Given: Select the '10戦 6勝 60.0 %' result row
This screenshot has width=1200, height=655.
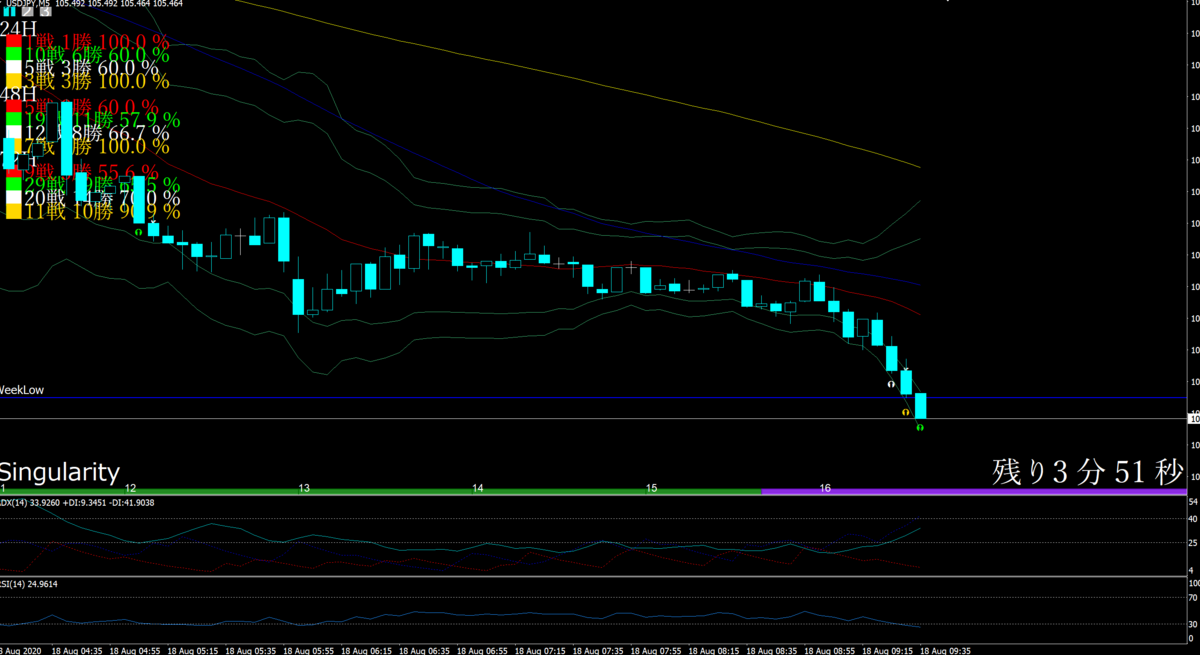Looking at the screenshot, I should (x=97, y=56).
